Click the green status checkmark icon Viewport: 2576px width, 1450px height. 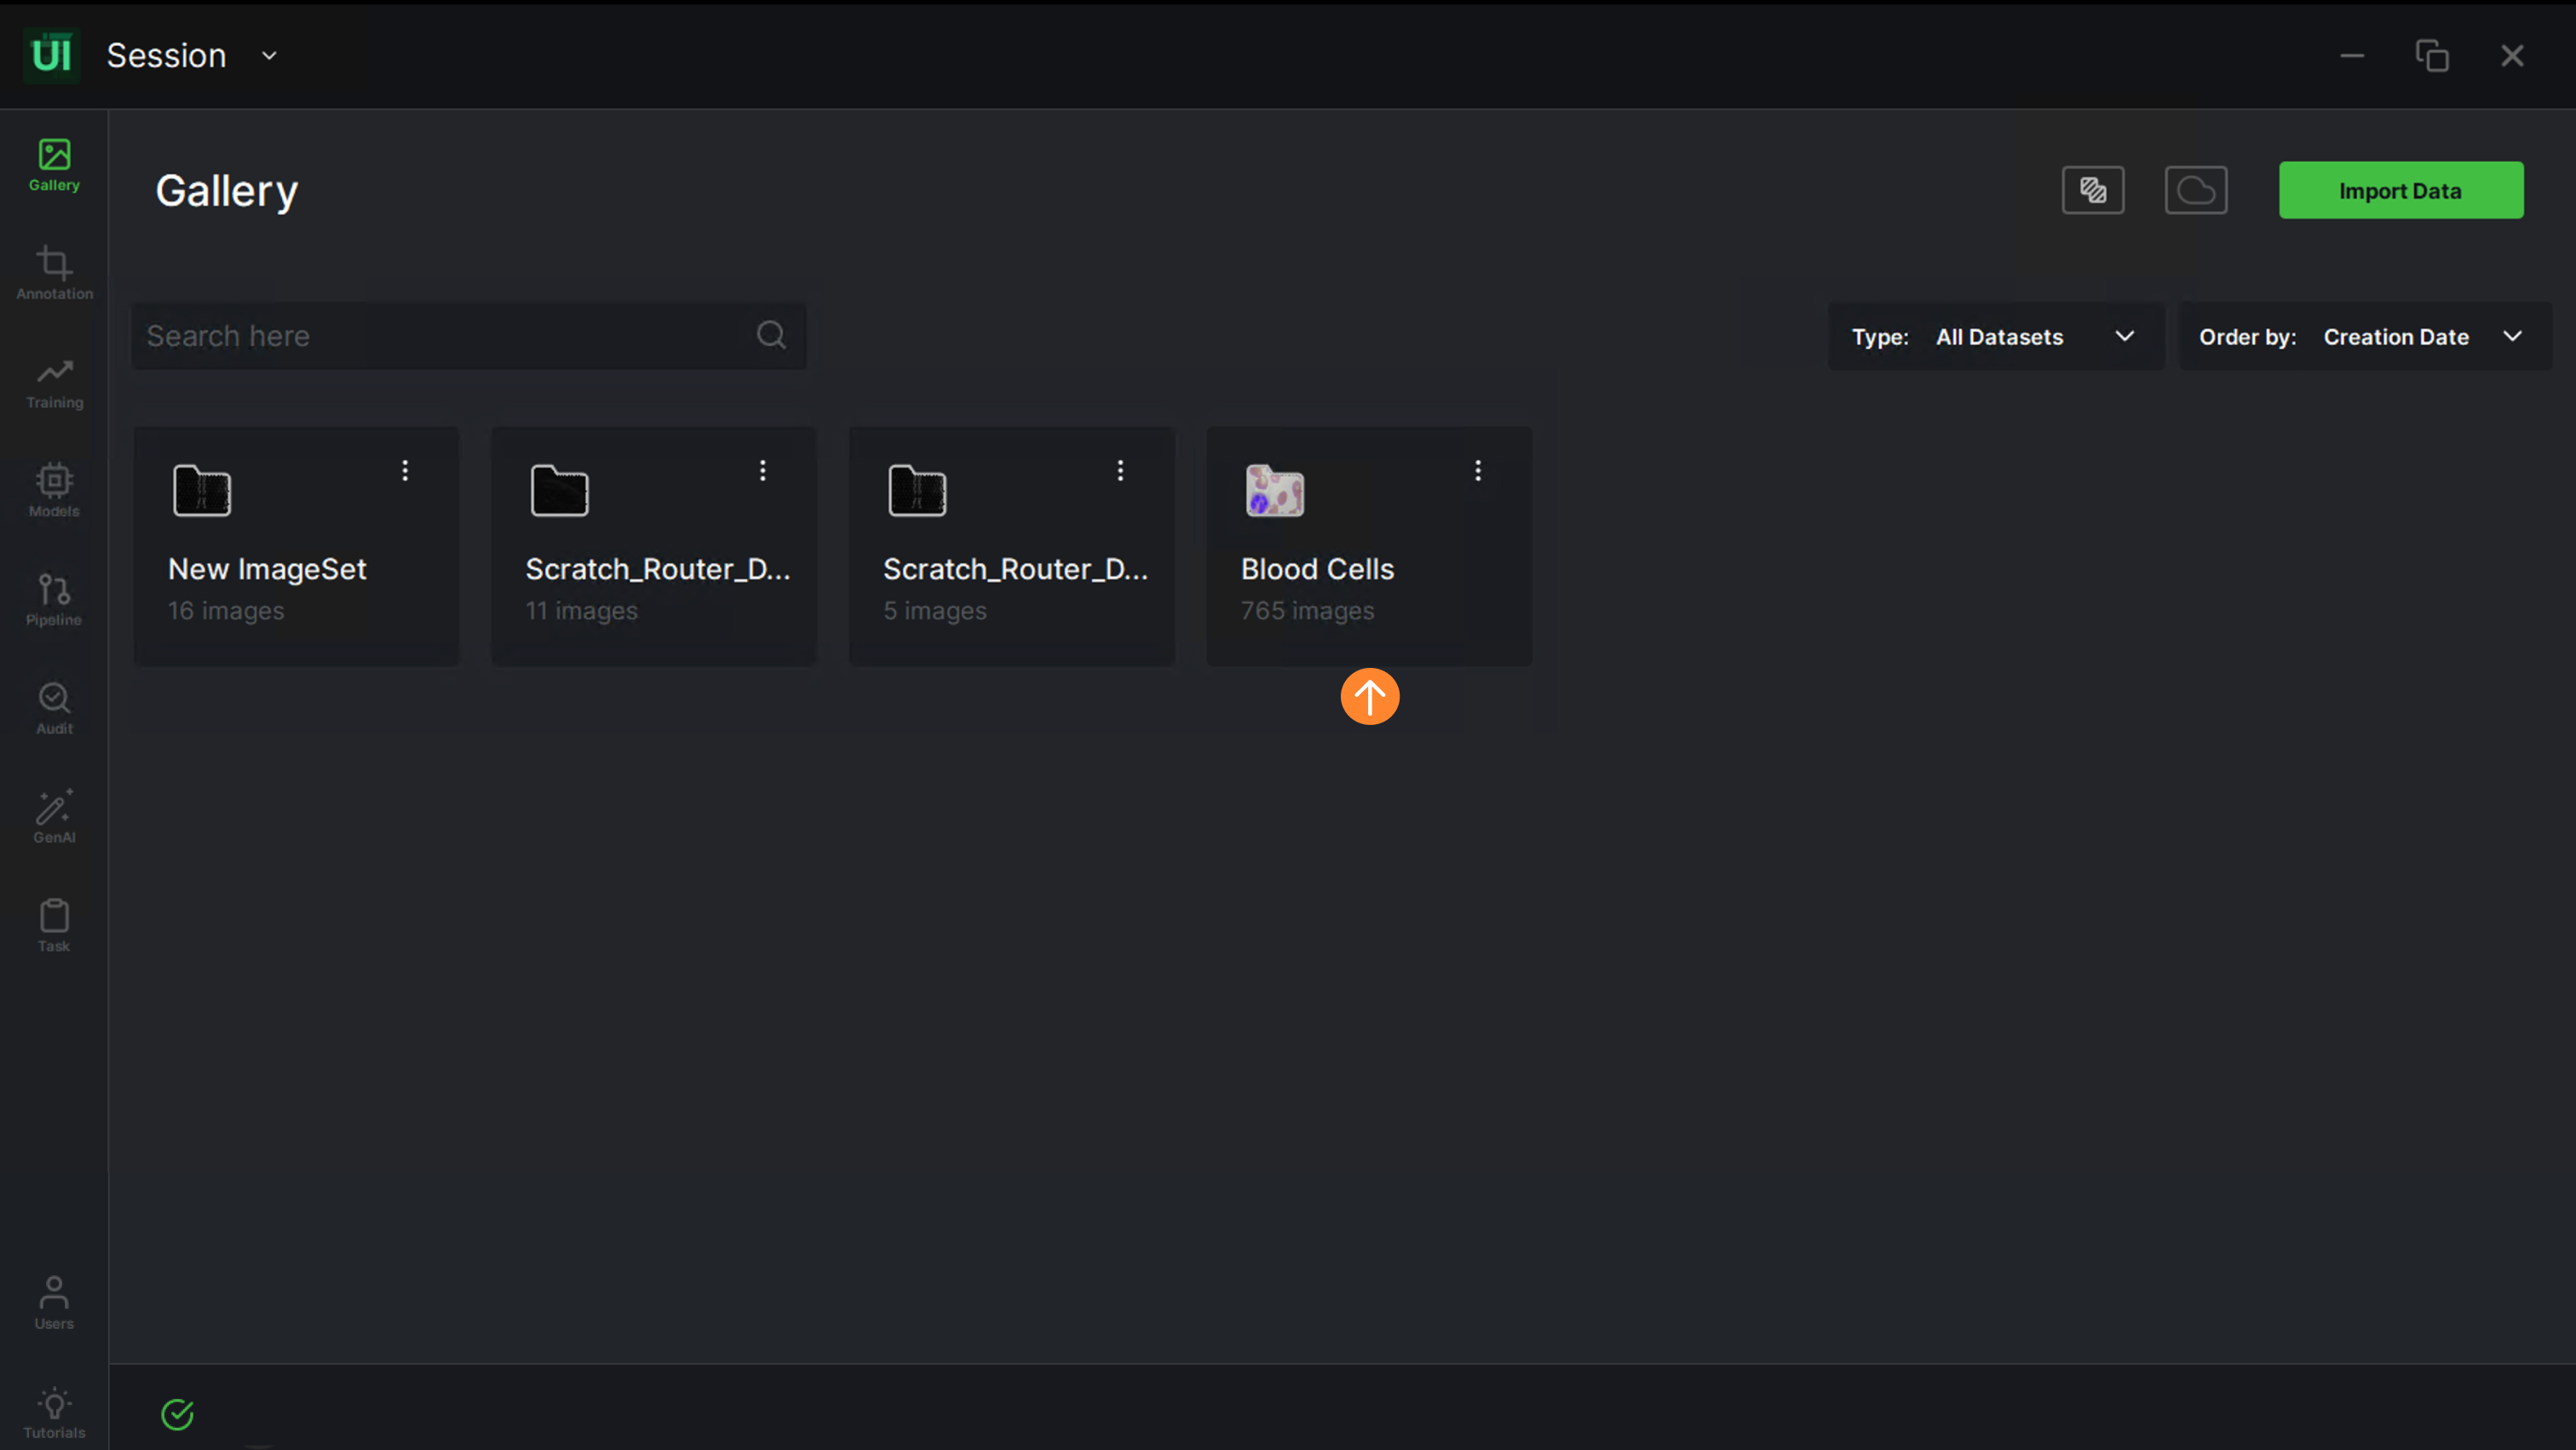[177, 1414]
